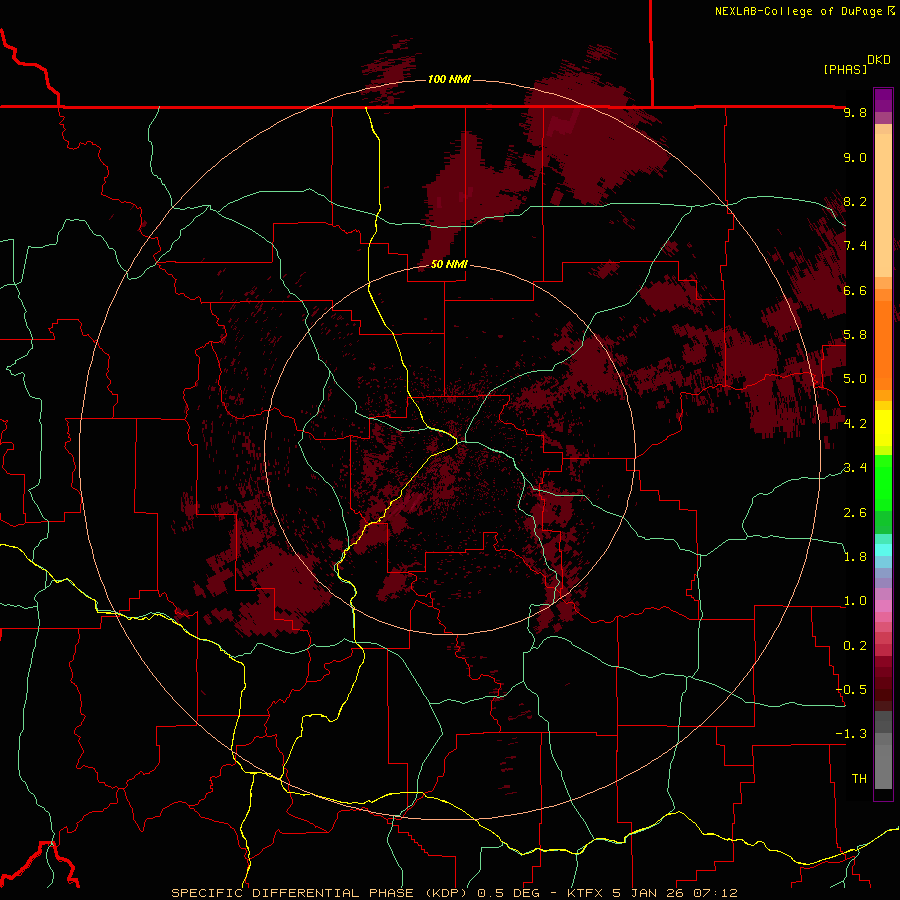This screenshot has width=900, height=900.
Task: Click the -0.5 scale value
Action: (851, 690)
